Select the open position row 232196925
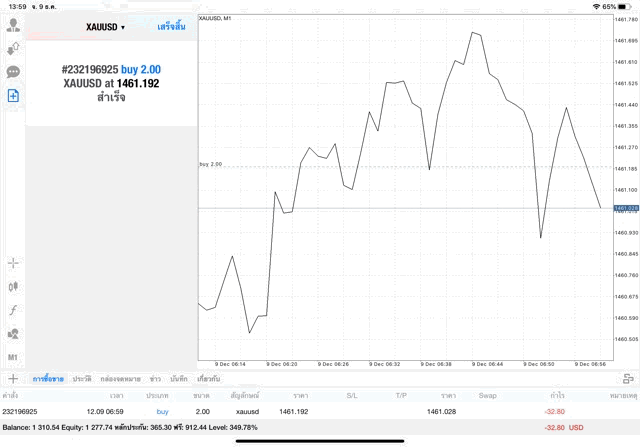 click(x=300, y=411)
